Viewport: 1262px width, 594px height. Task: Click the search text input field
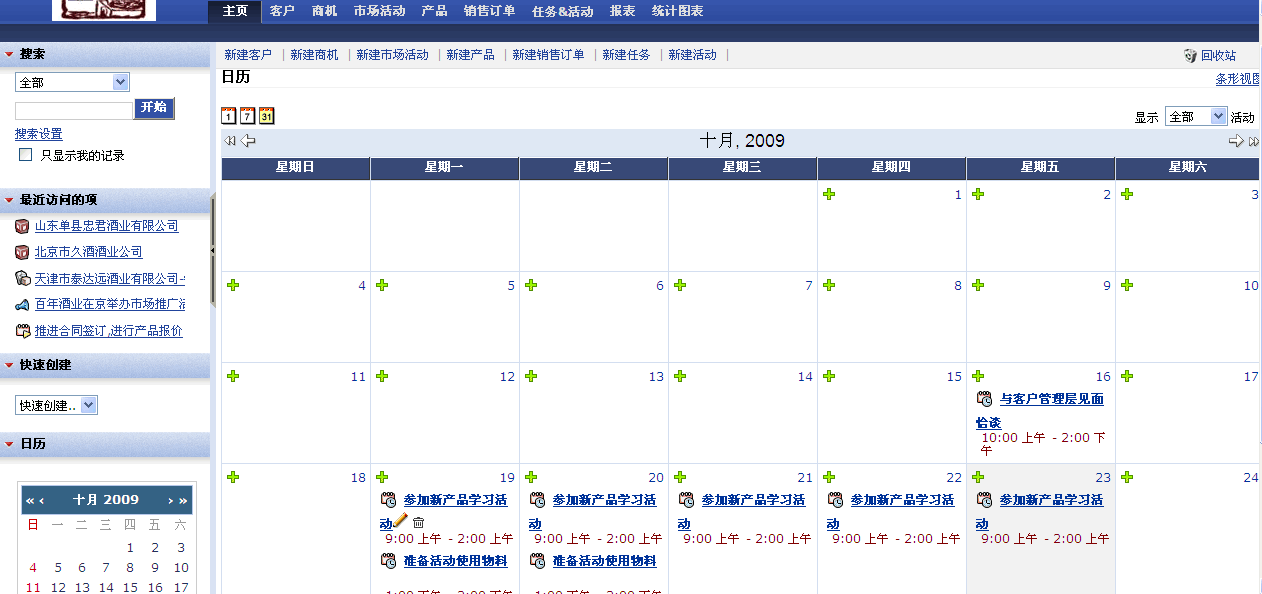click(x=74, y=110)
